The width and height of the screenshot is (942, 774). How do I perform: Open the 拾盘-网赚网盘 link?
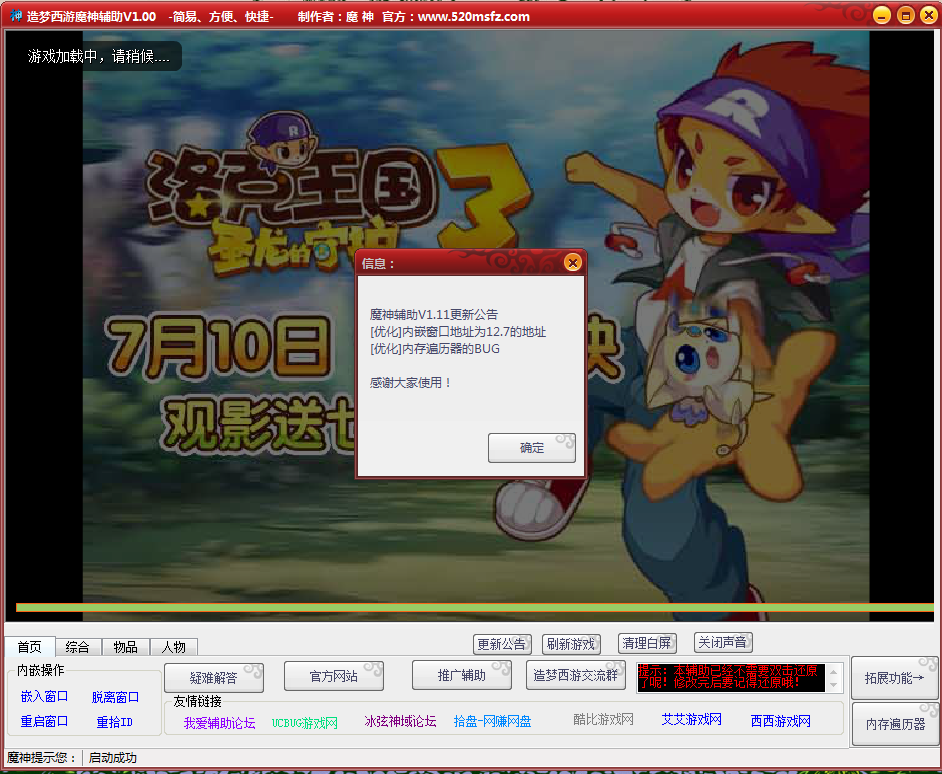492,721
